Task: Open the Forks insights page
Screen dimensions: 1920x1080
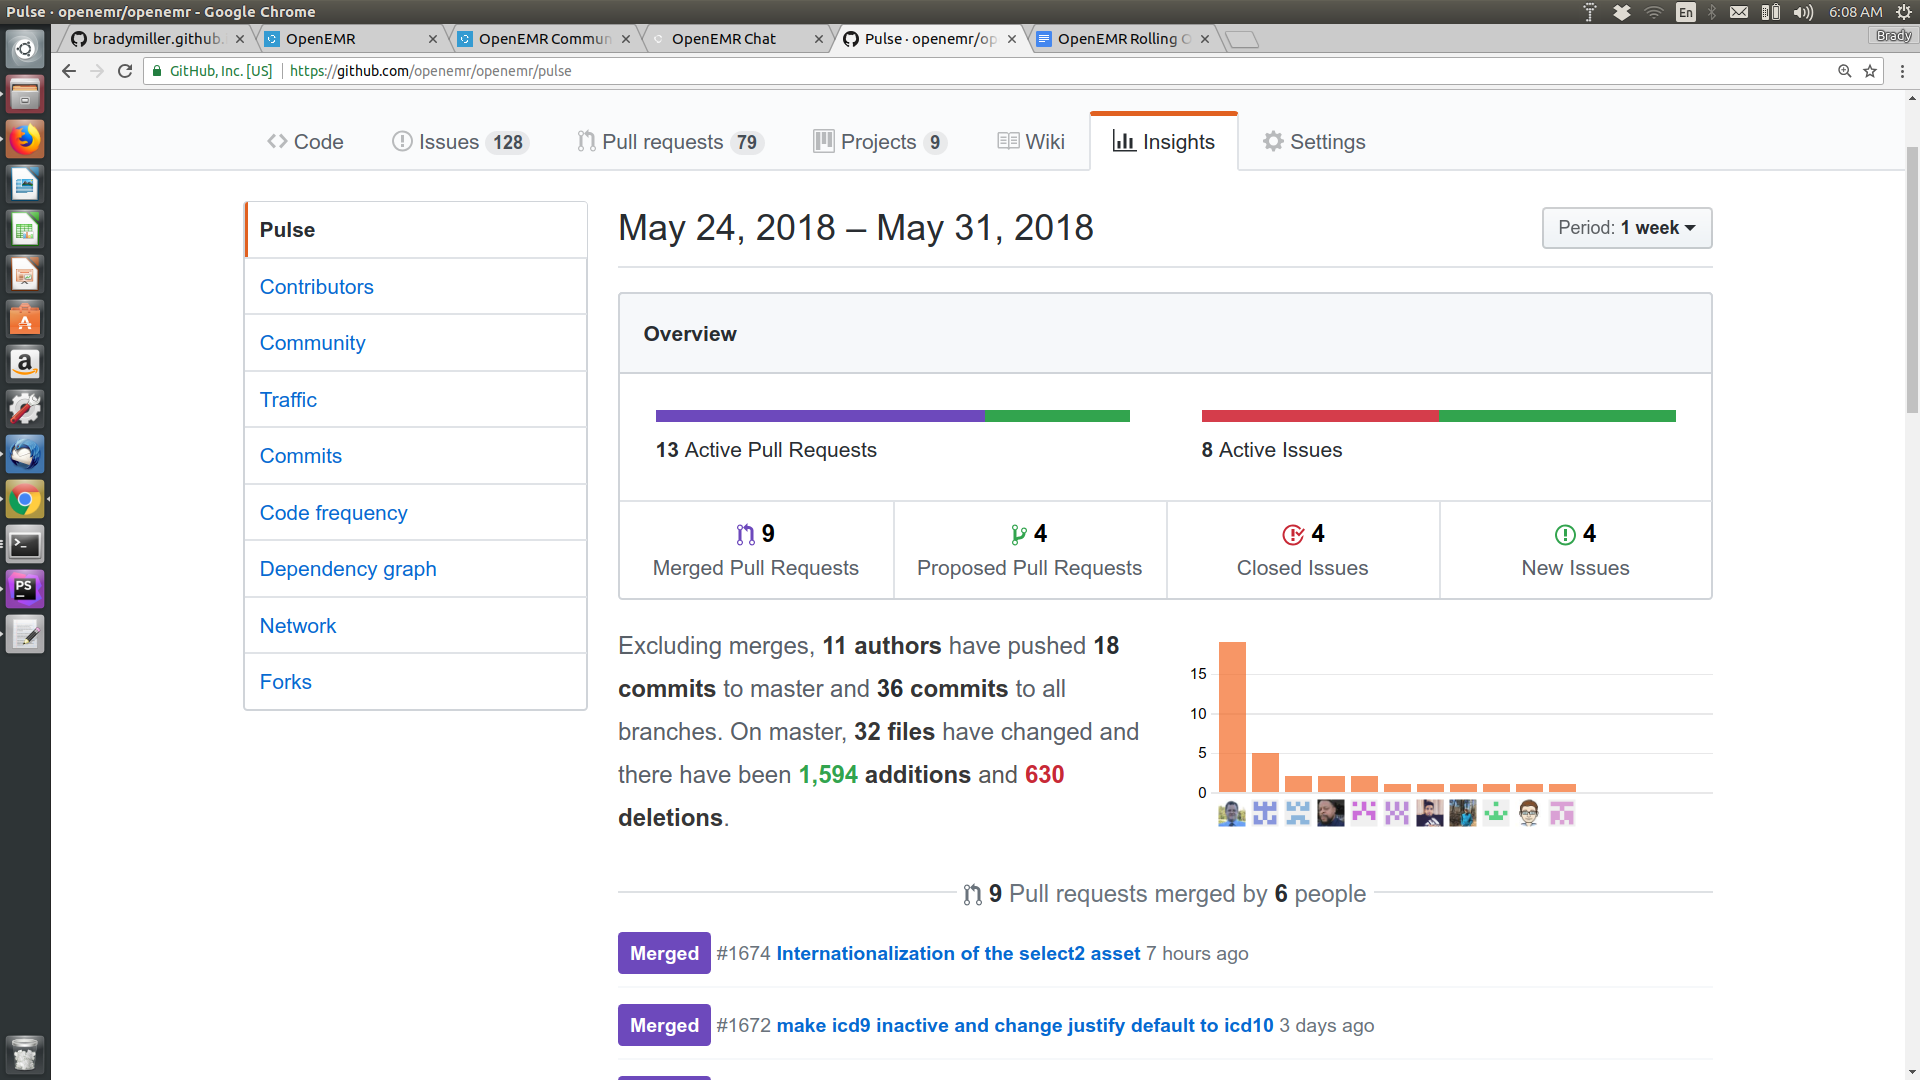Action: coord(285,682)
